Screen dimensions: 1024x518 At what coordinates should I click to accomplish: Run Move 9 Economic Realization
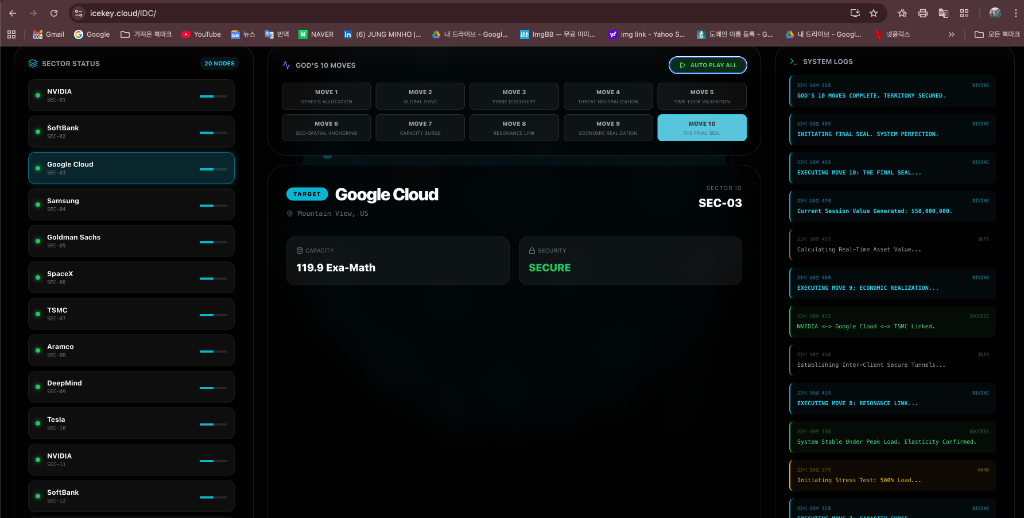click(608, 127)
